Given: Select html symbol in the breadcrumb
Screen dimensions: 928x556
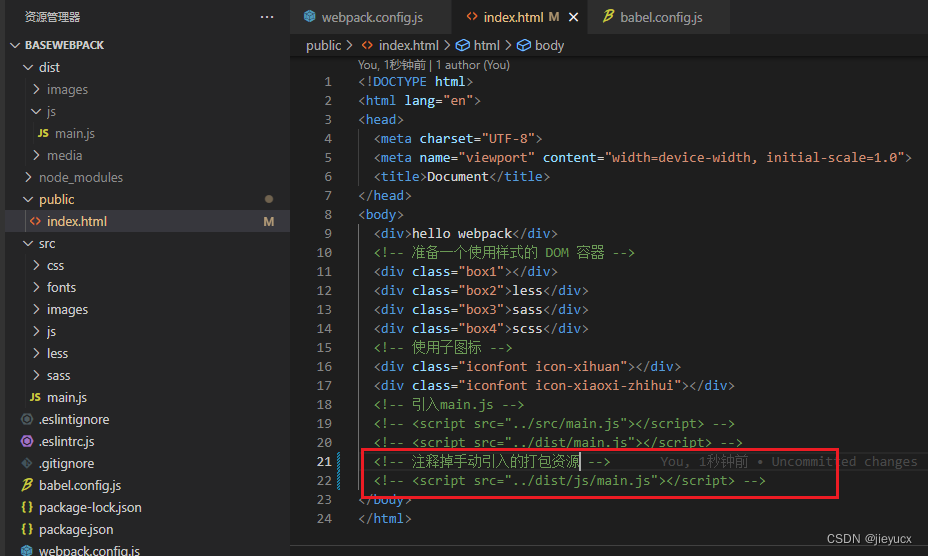Looking at the screenshot, I should pyautogui.click(x=486, y=46).
